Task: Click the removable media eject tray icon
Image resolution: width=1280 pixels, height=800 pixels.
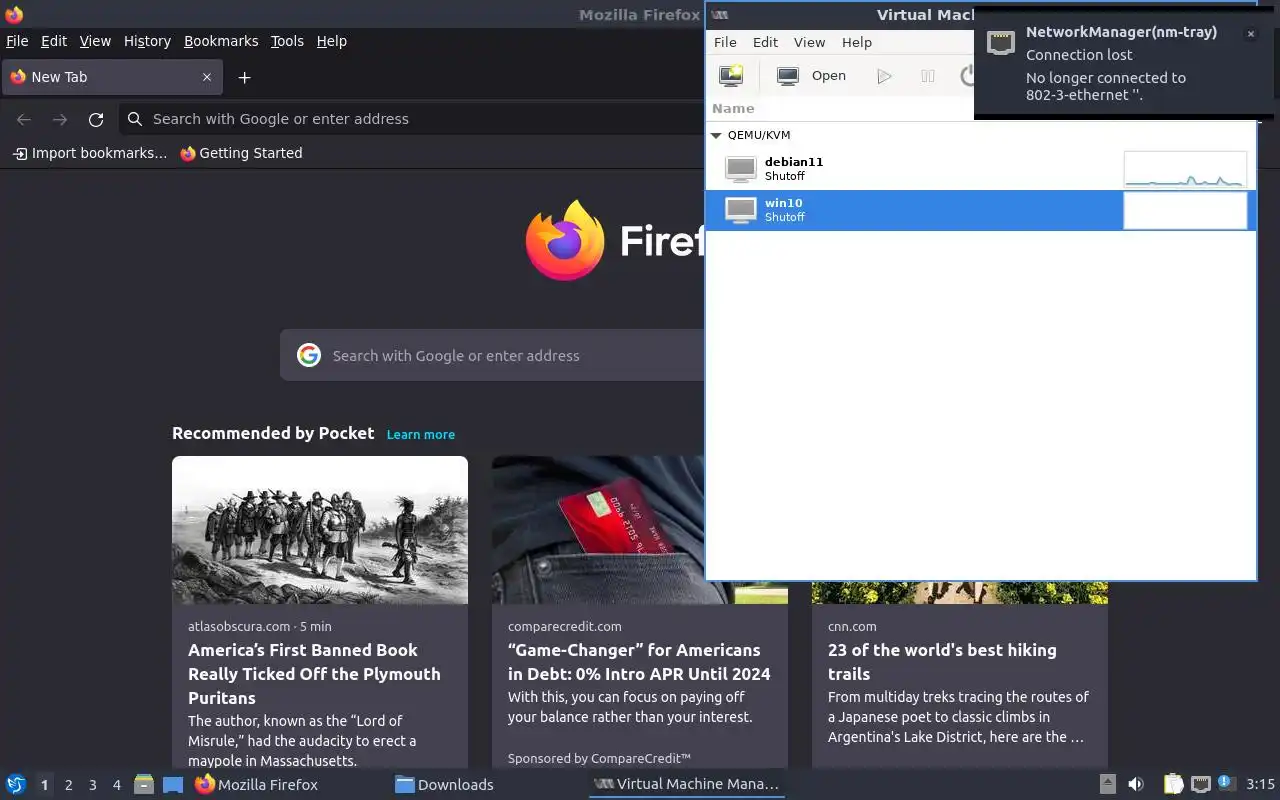Action: (x=1107, y=784)
